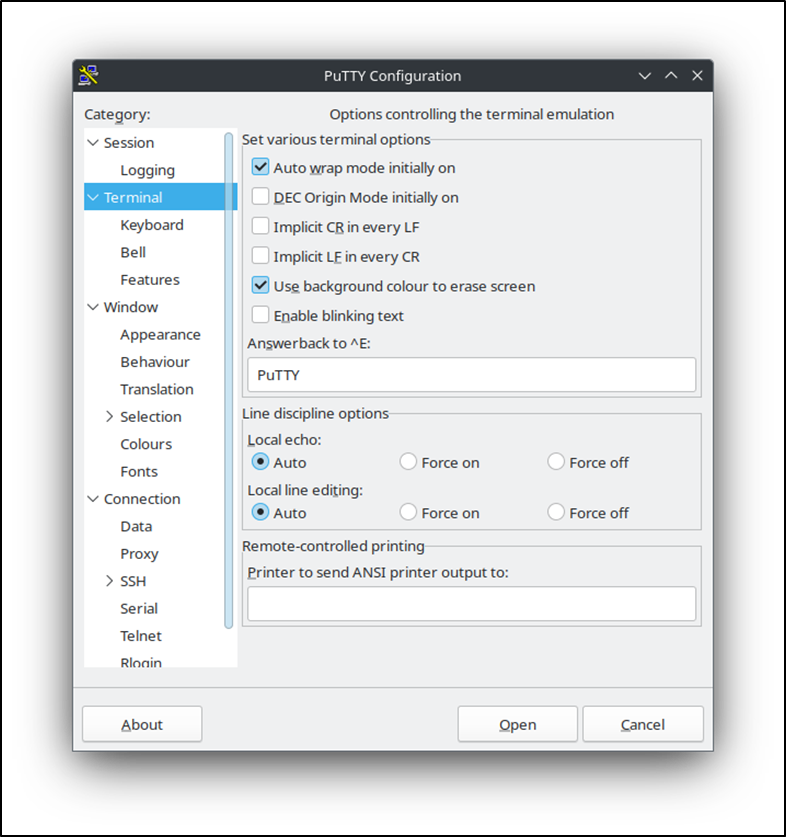Viewport: 786px width, 837px height.
Task: Enable blinking text checkbox
Action: pyautogui.click(x=260, y=315)
